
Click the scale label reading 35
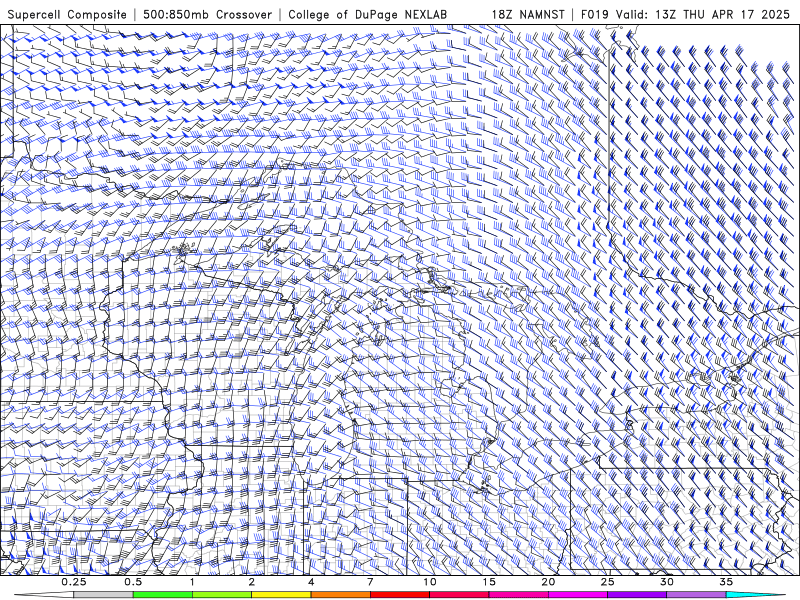726,582
